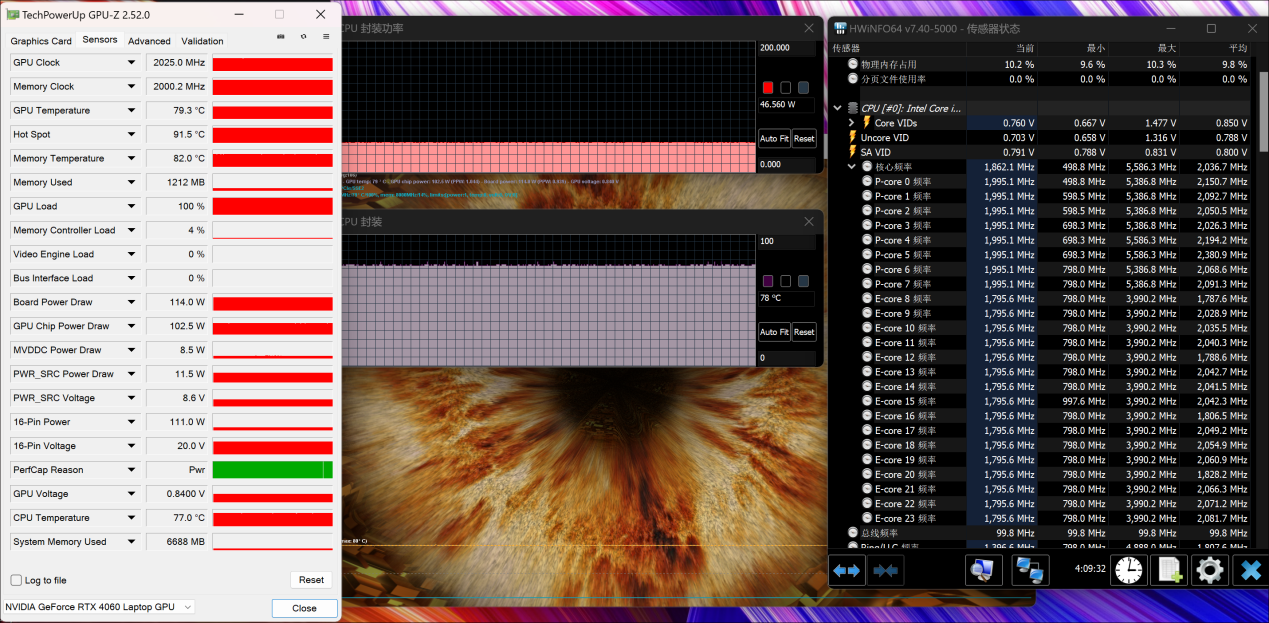
Task: Click the HWiNFO reset clock icon
Action: (1128, 570)
